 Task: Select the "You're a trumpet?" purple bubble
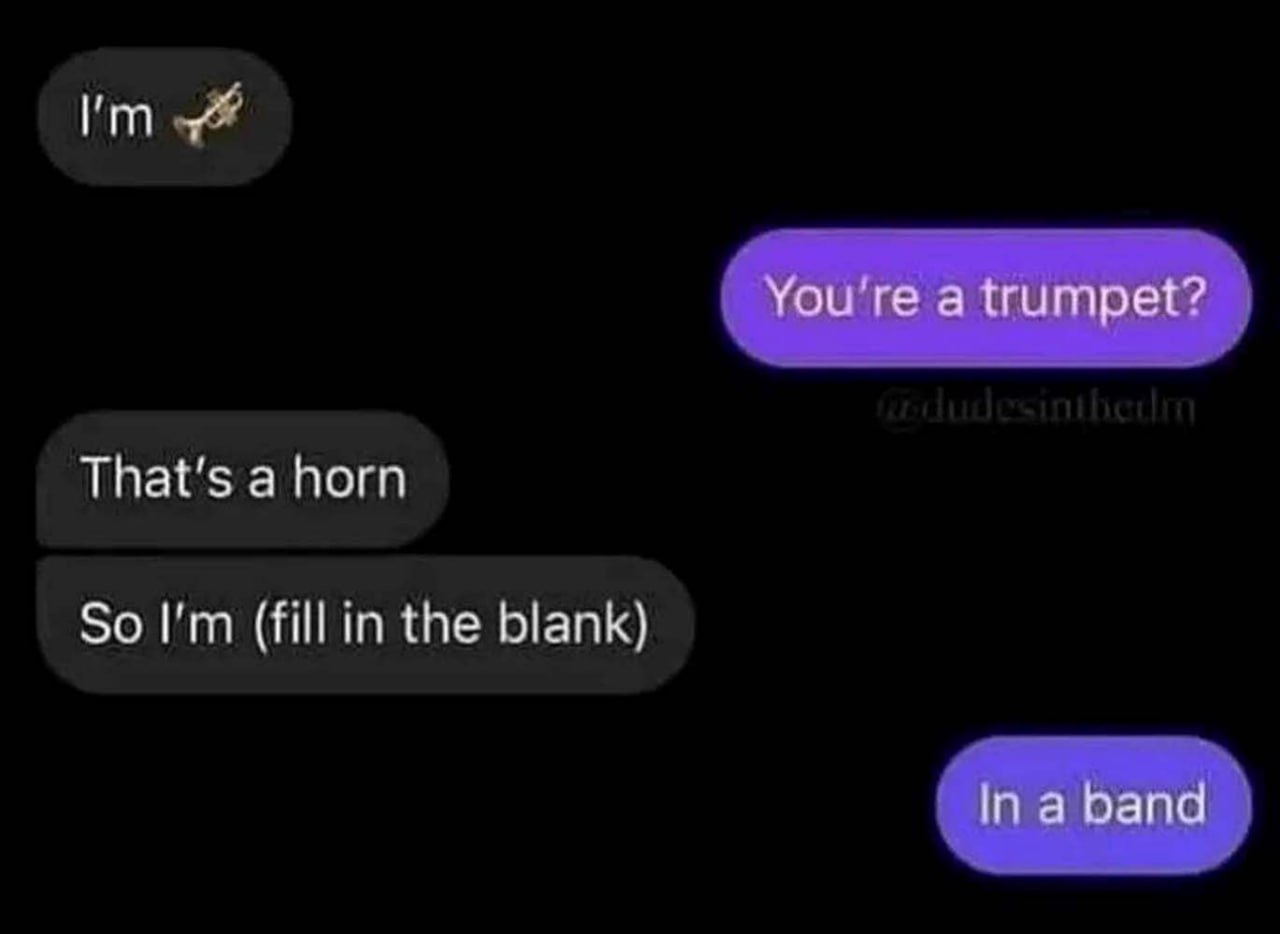(985, 297)
